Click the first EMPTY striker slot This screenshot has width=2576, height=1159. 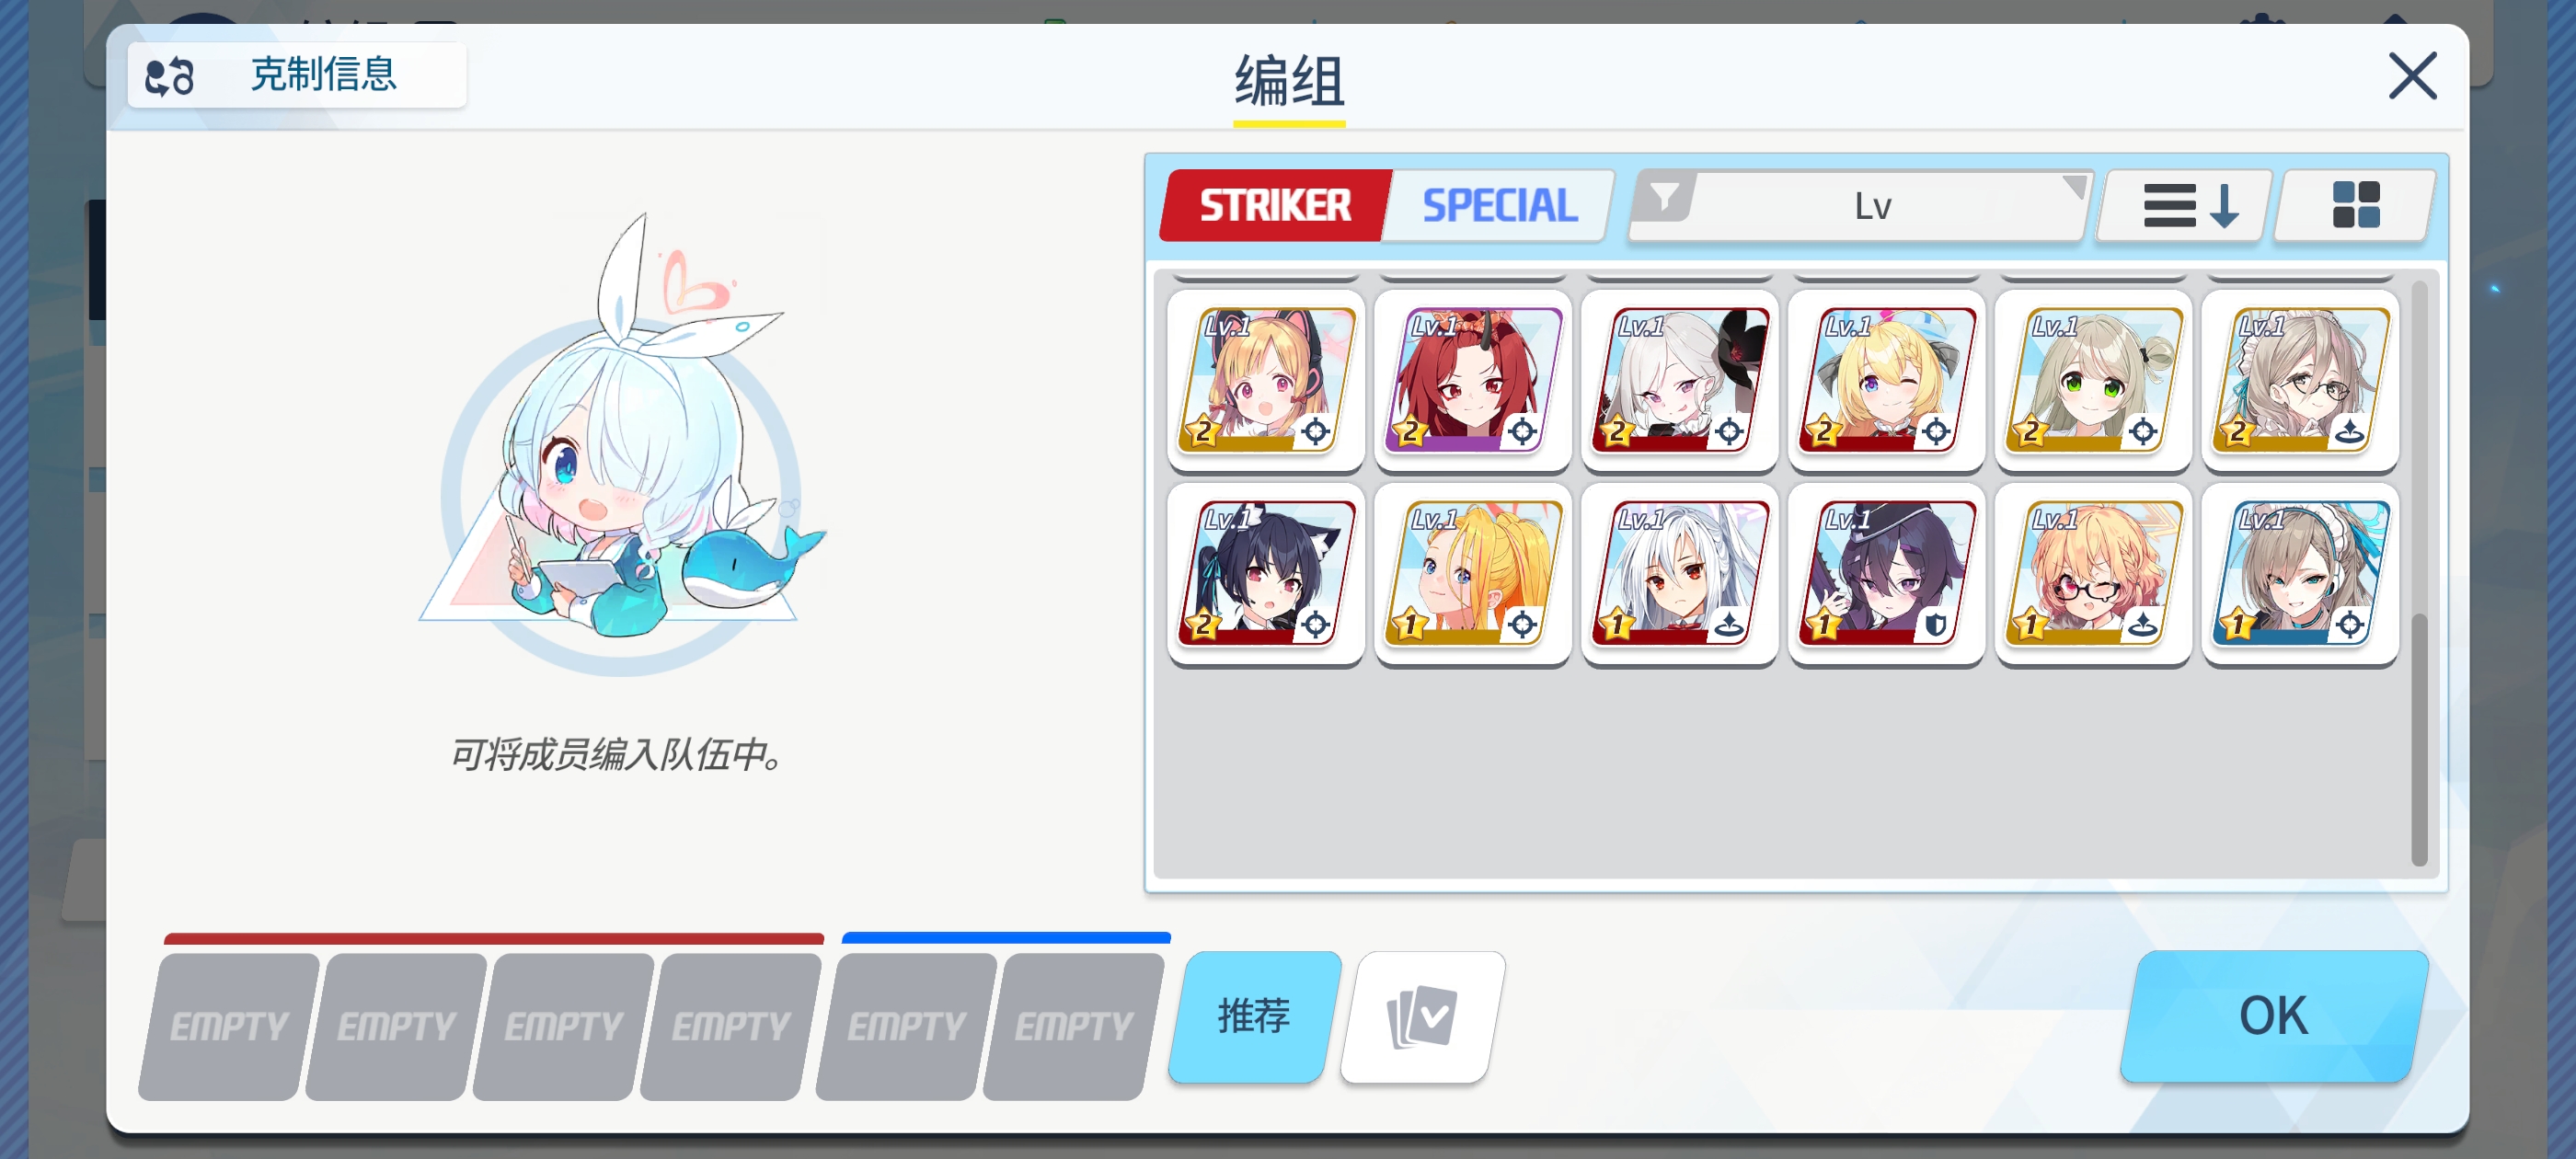coord(229,1026)
